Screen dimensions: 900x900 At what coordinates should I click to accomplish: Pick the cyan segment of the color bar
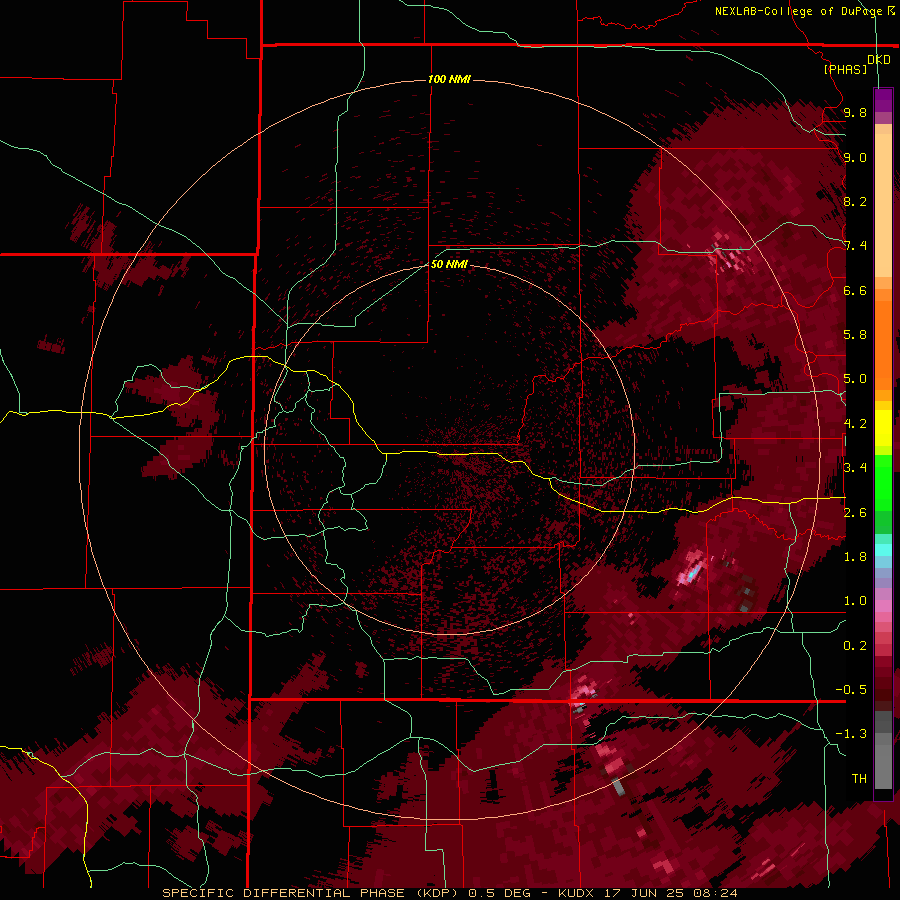[883, 550]
